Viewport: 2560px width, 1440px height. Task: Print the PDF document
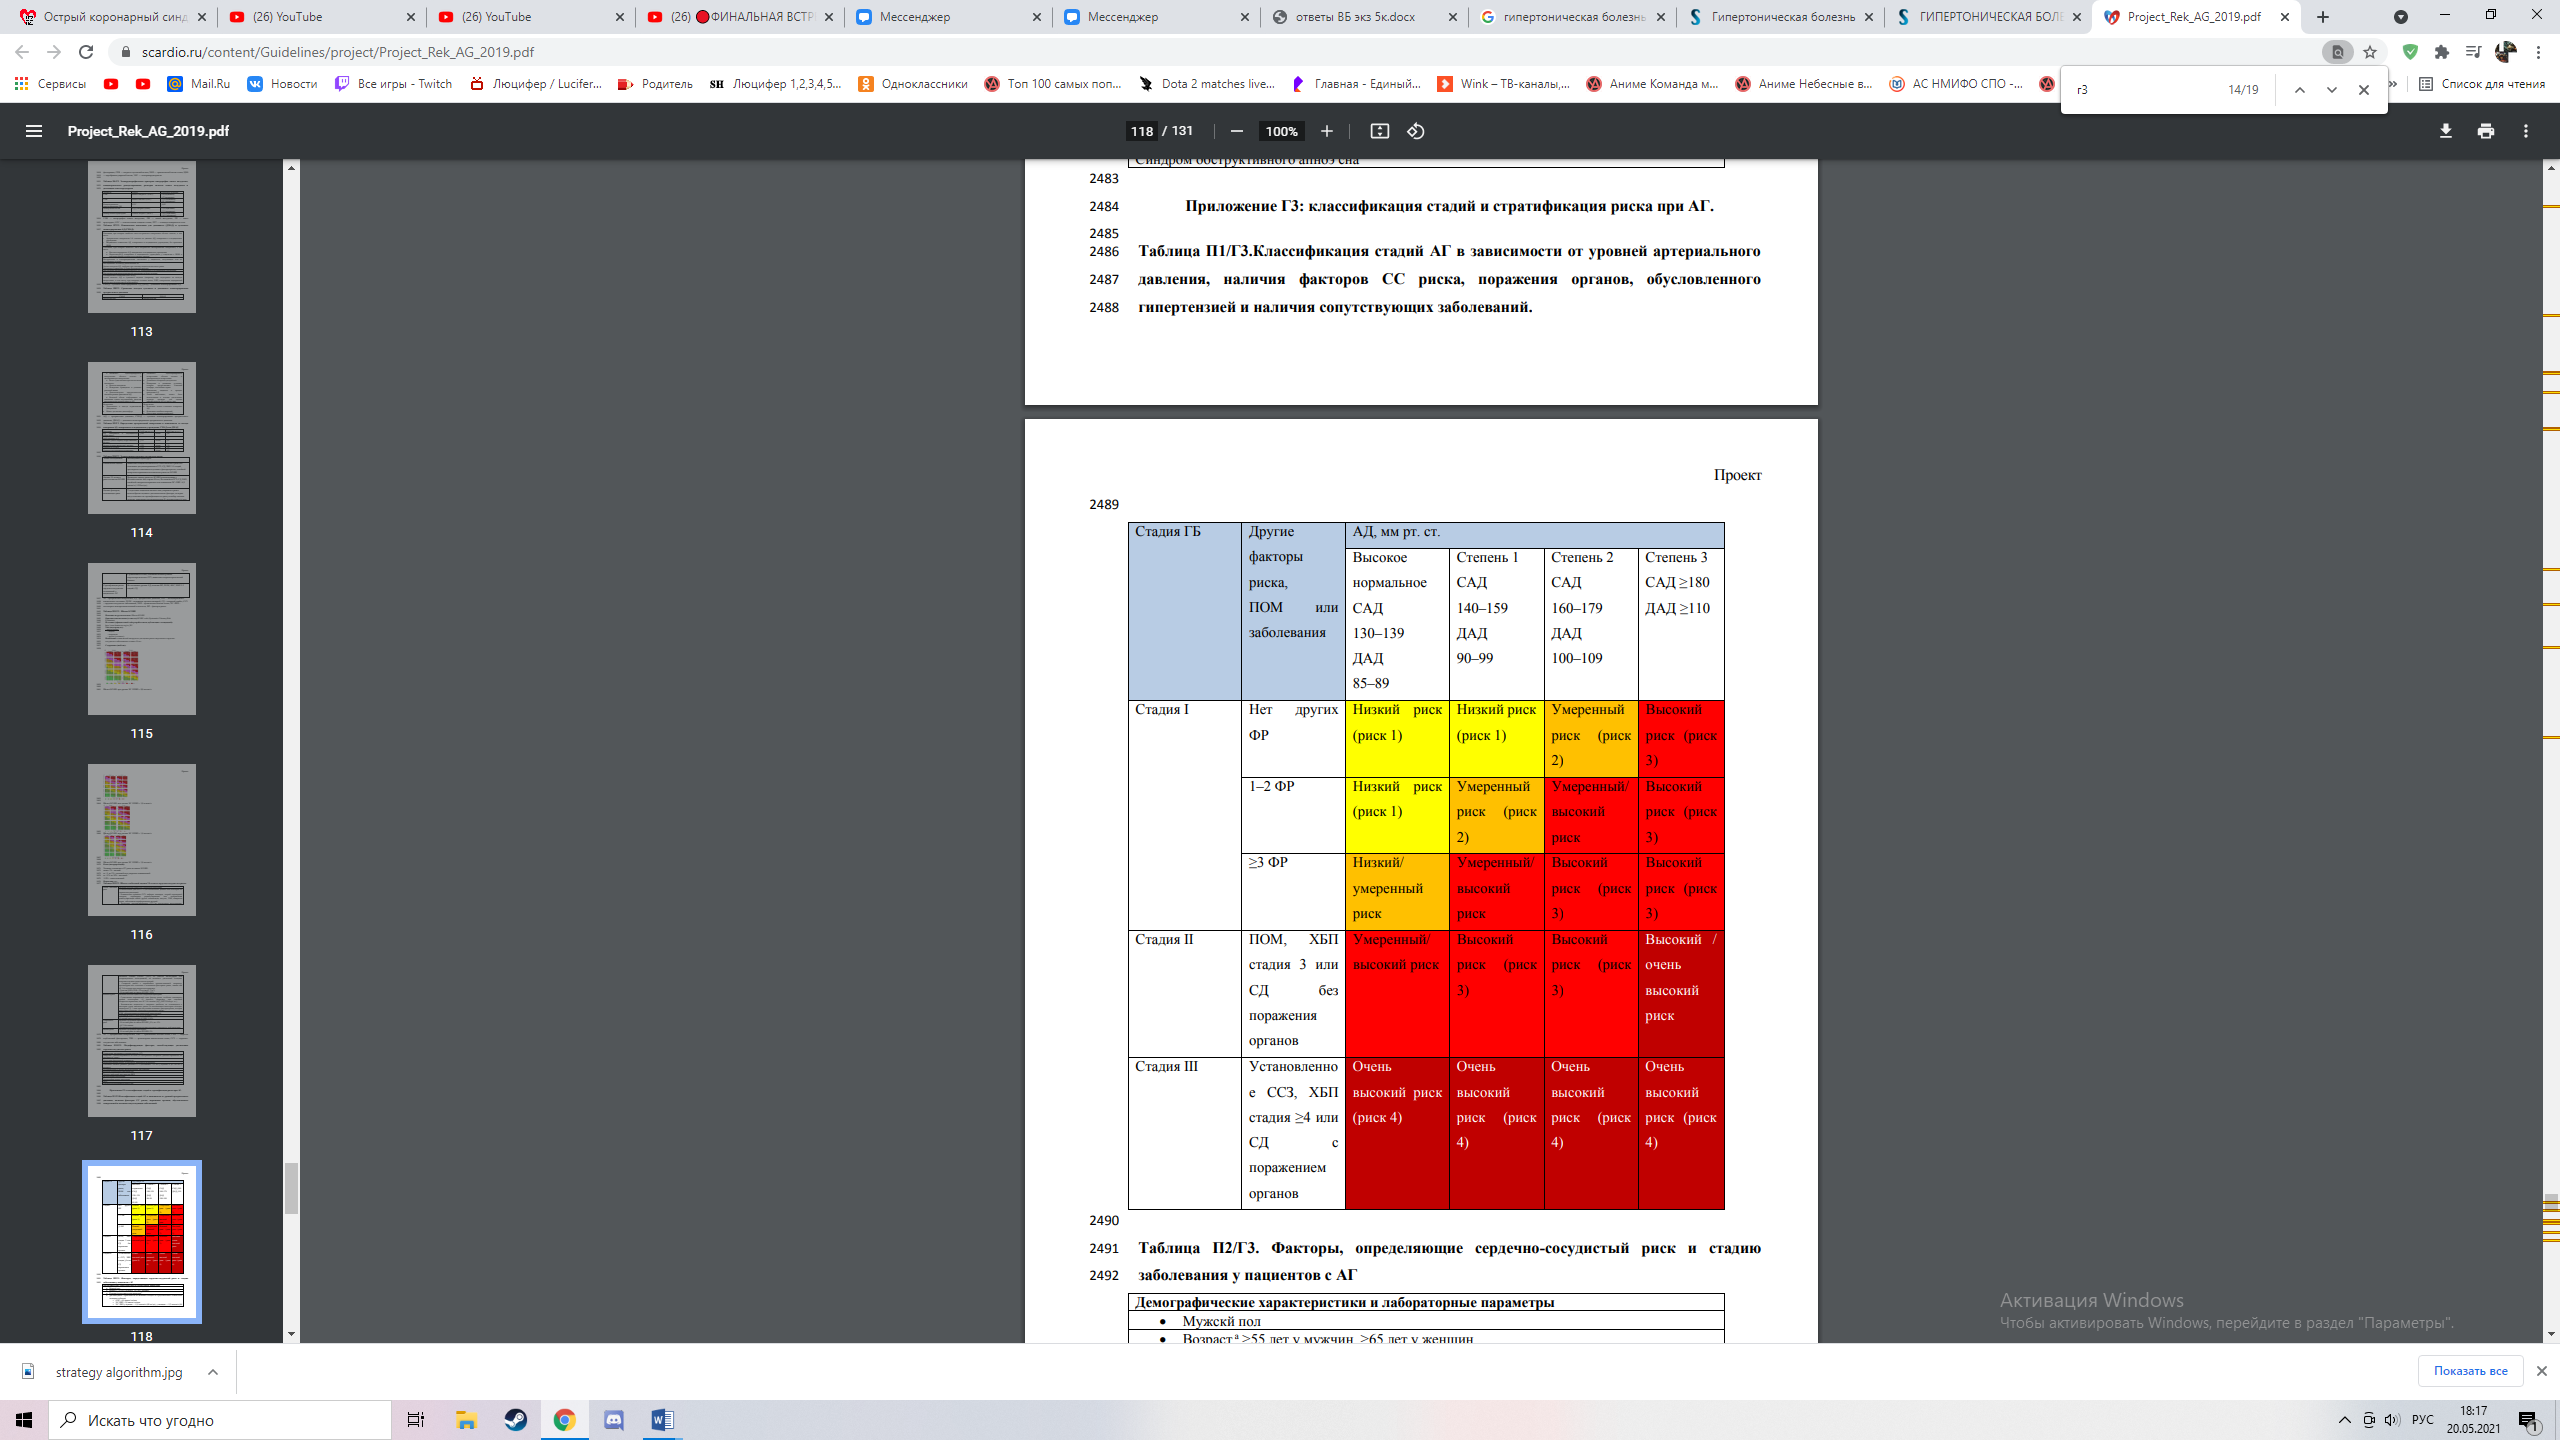coord(2486,131)
